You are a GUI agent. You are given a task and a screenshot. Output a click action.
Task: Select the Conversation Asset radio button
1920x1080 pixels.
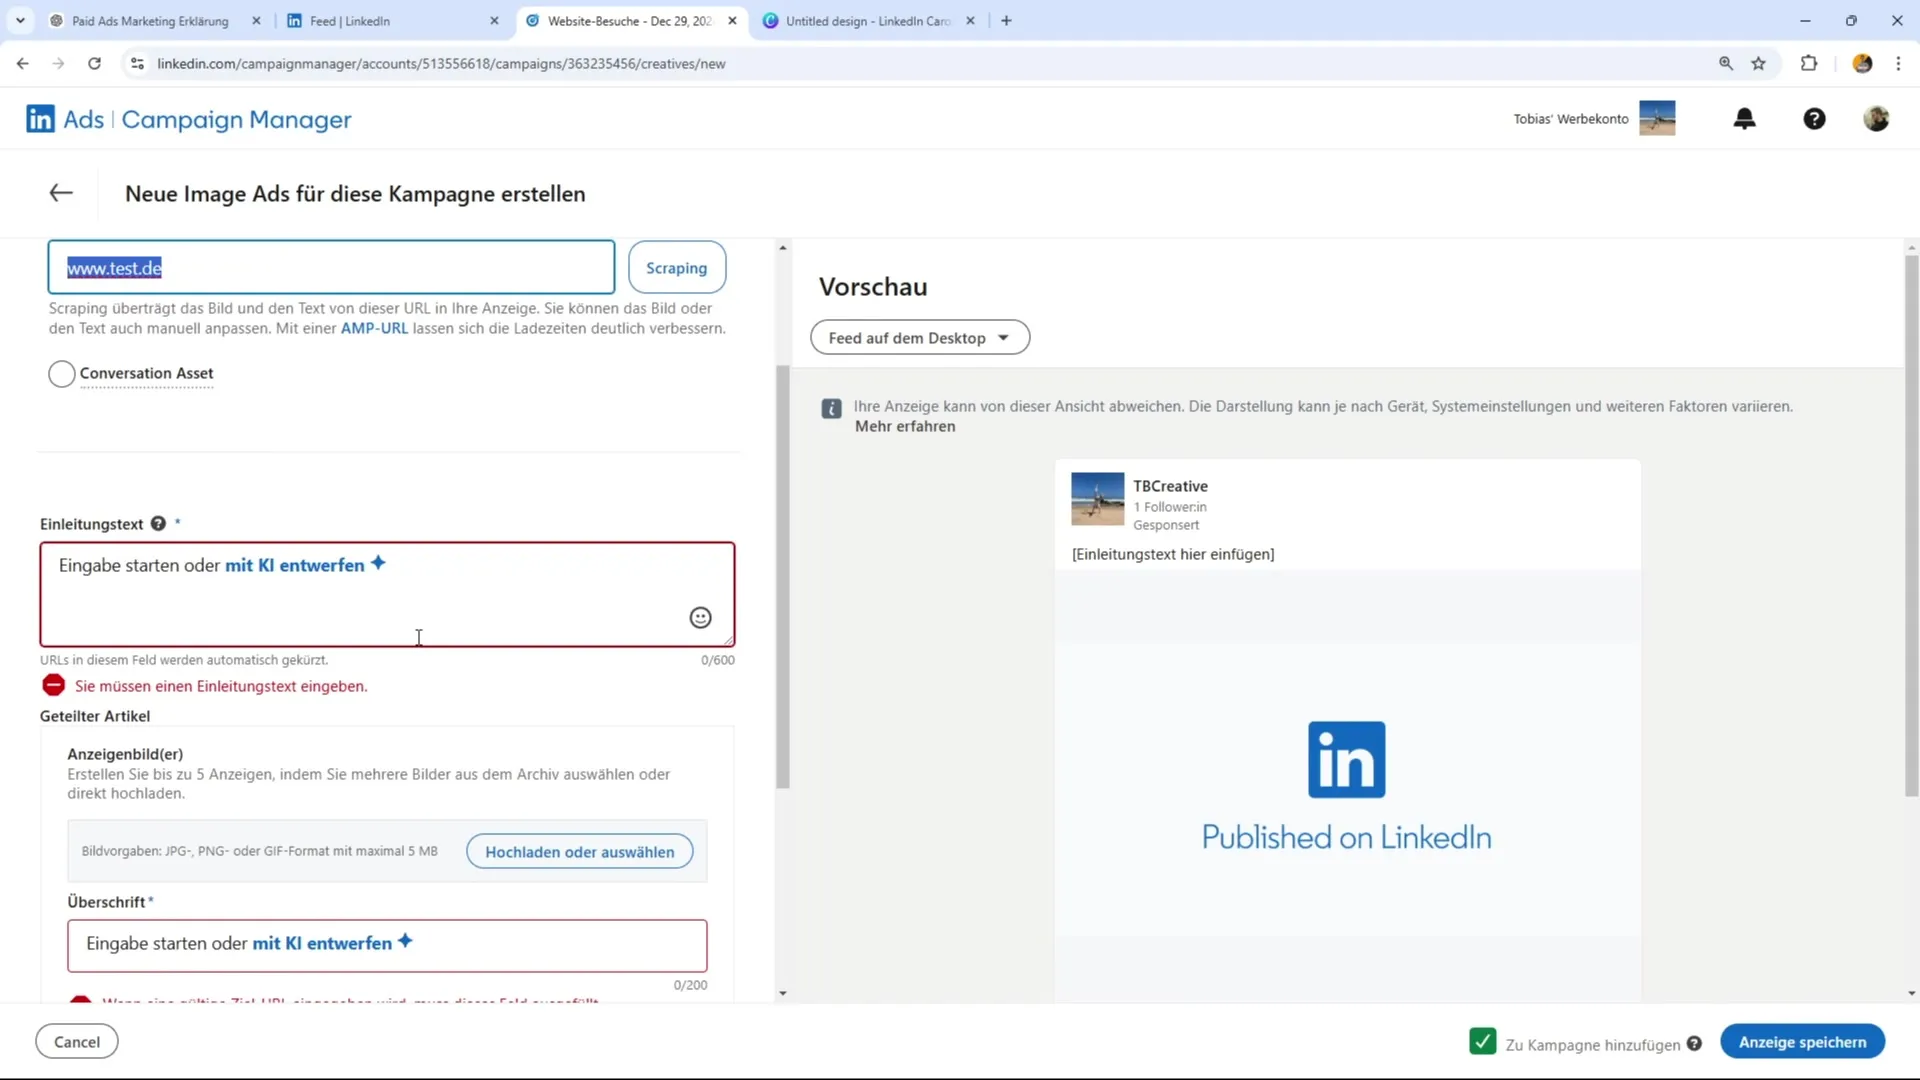[x=62, y=374]
